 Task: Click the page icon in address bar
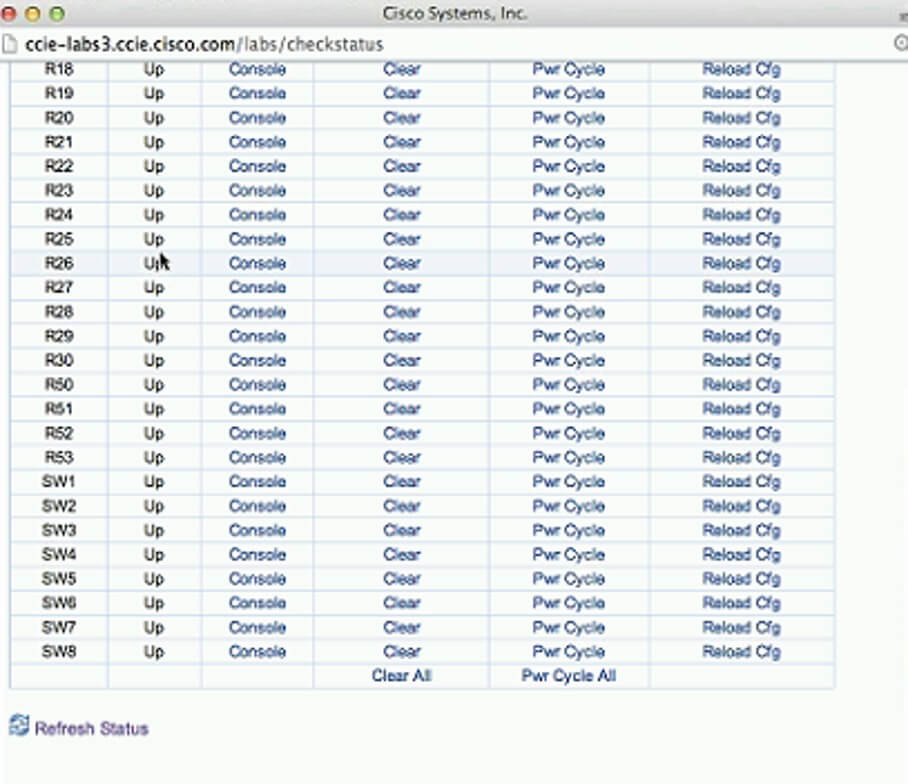click(10, 44)
